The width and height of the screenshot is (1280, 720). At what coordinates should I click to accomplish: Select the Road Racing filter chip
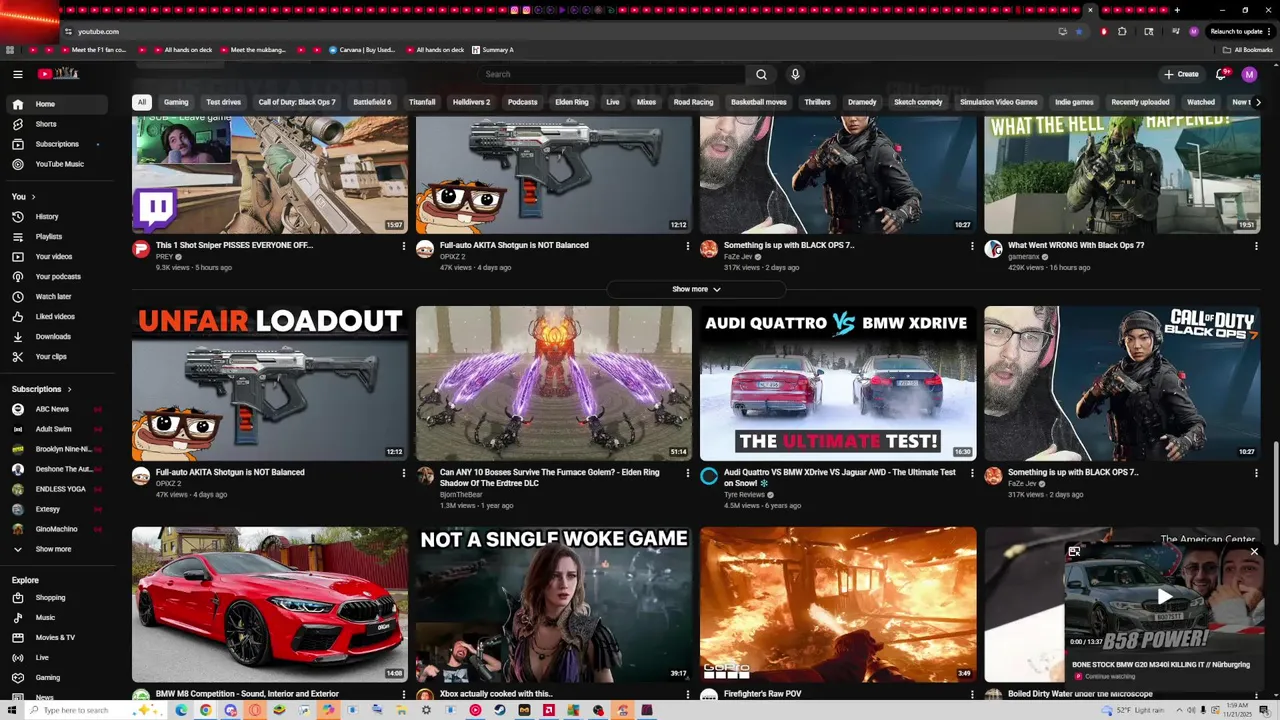point(693,102)
